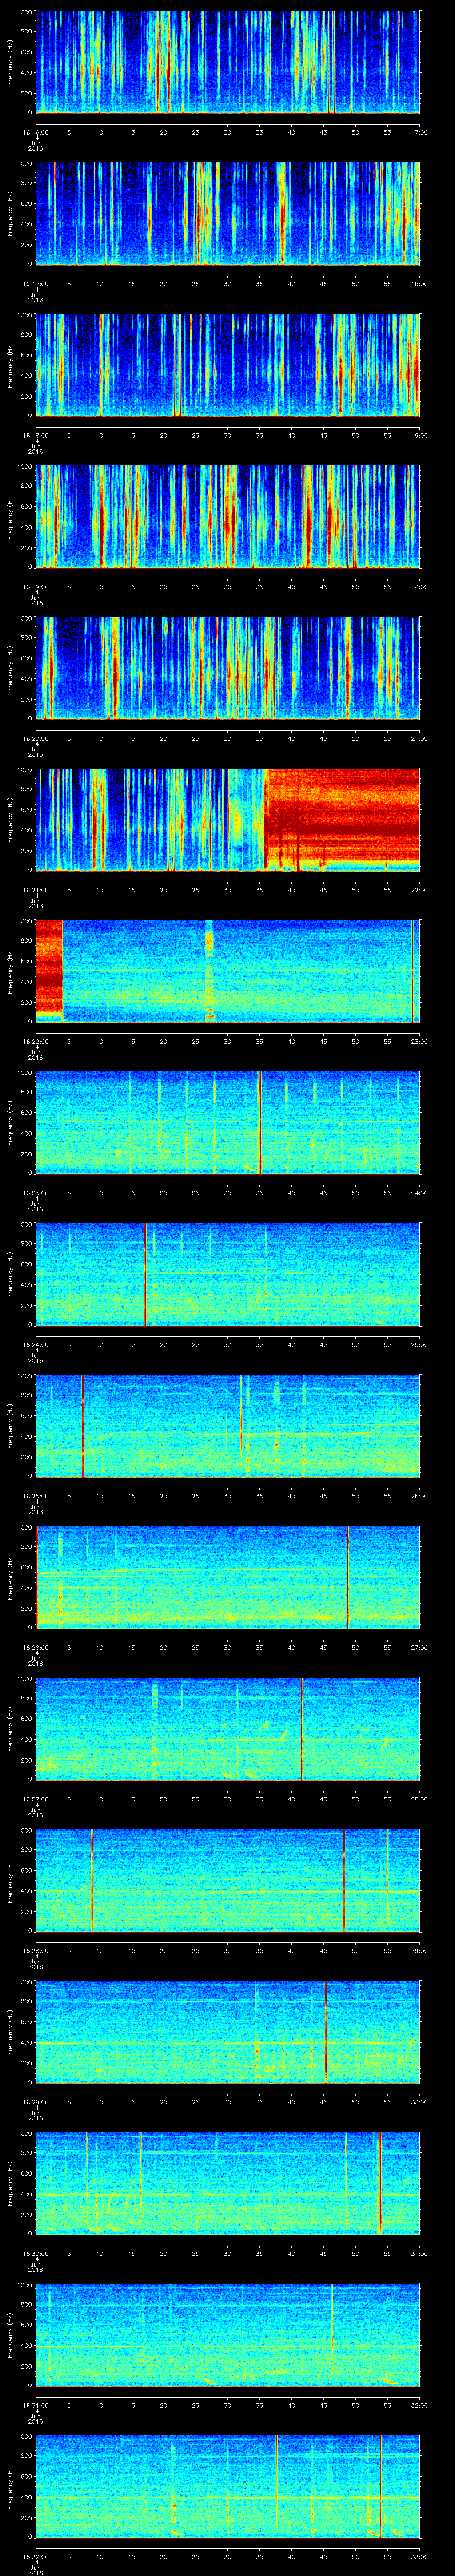Click the 16:16:00 spectrogram plot
This screenshot has height=2576, width=455.
tap(227, 62)
